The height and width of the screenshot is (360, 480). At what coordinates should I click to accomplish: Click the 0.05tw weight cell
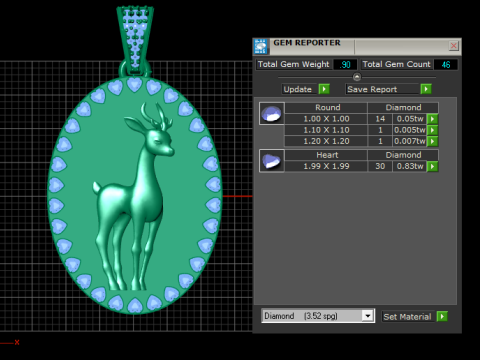(410, 119)
